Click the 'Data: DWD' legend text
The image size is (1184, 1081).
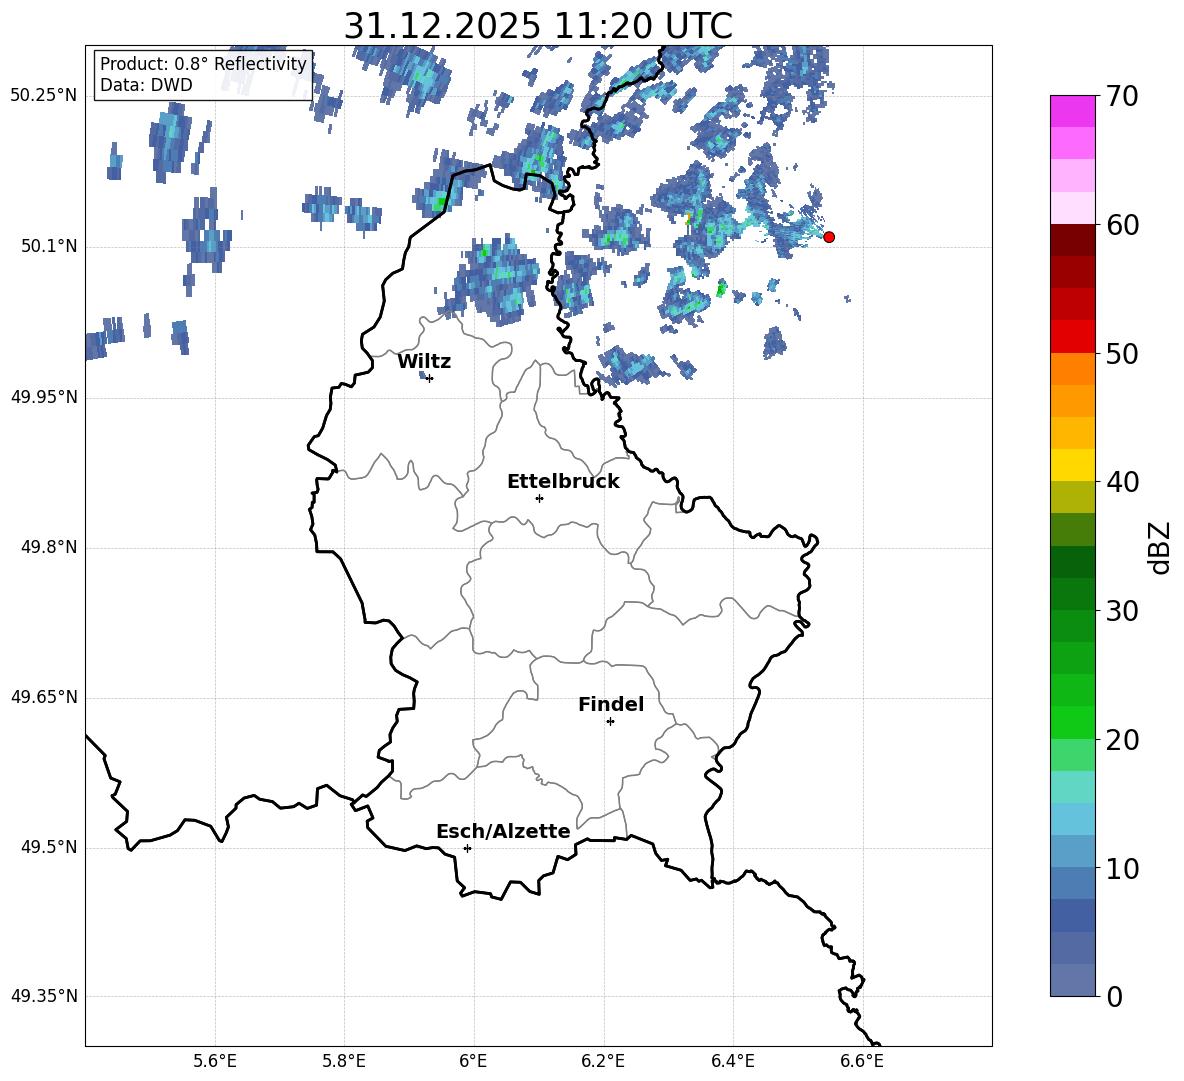pyautogui.click(x=146, y=85)
